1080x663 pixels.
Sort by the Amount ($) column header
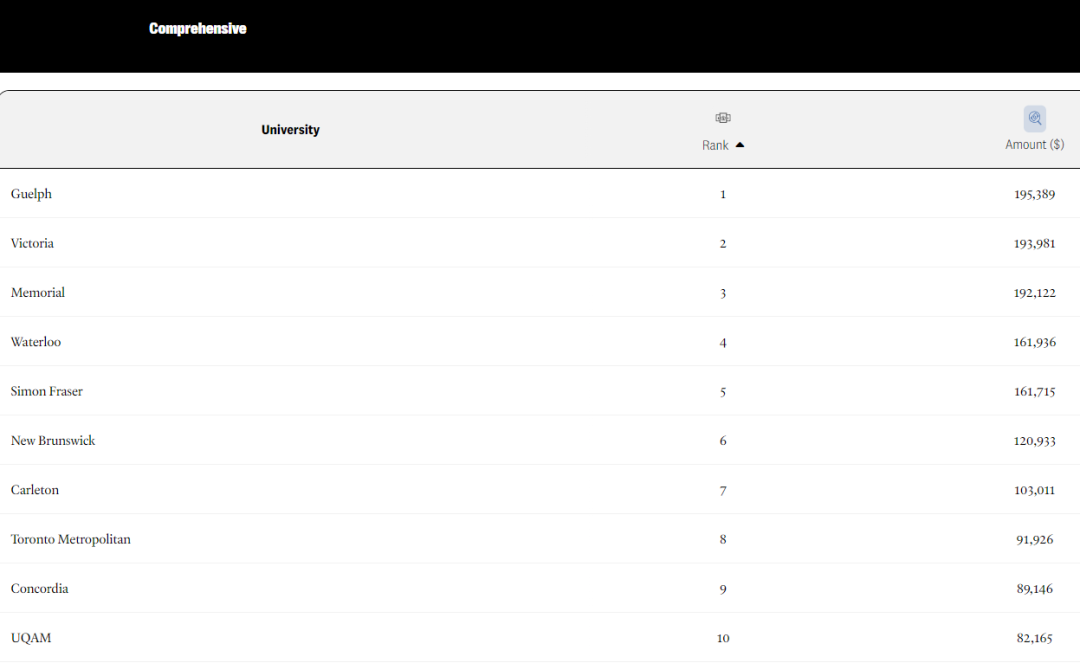1035,145
